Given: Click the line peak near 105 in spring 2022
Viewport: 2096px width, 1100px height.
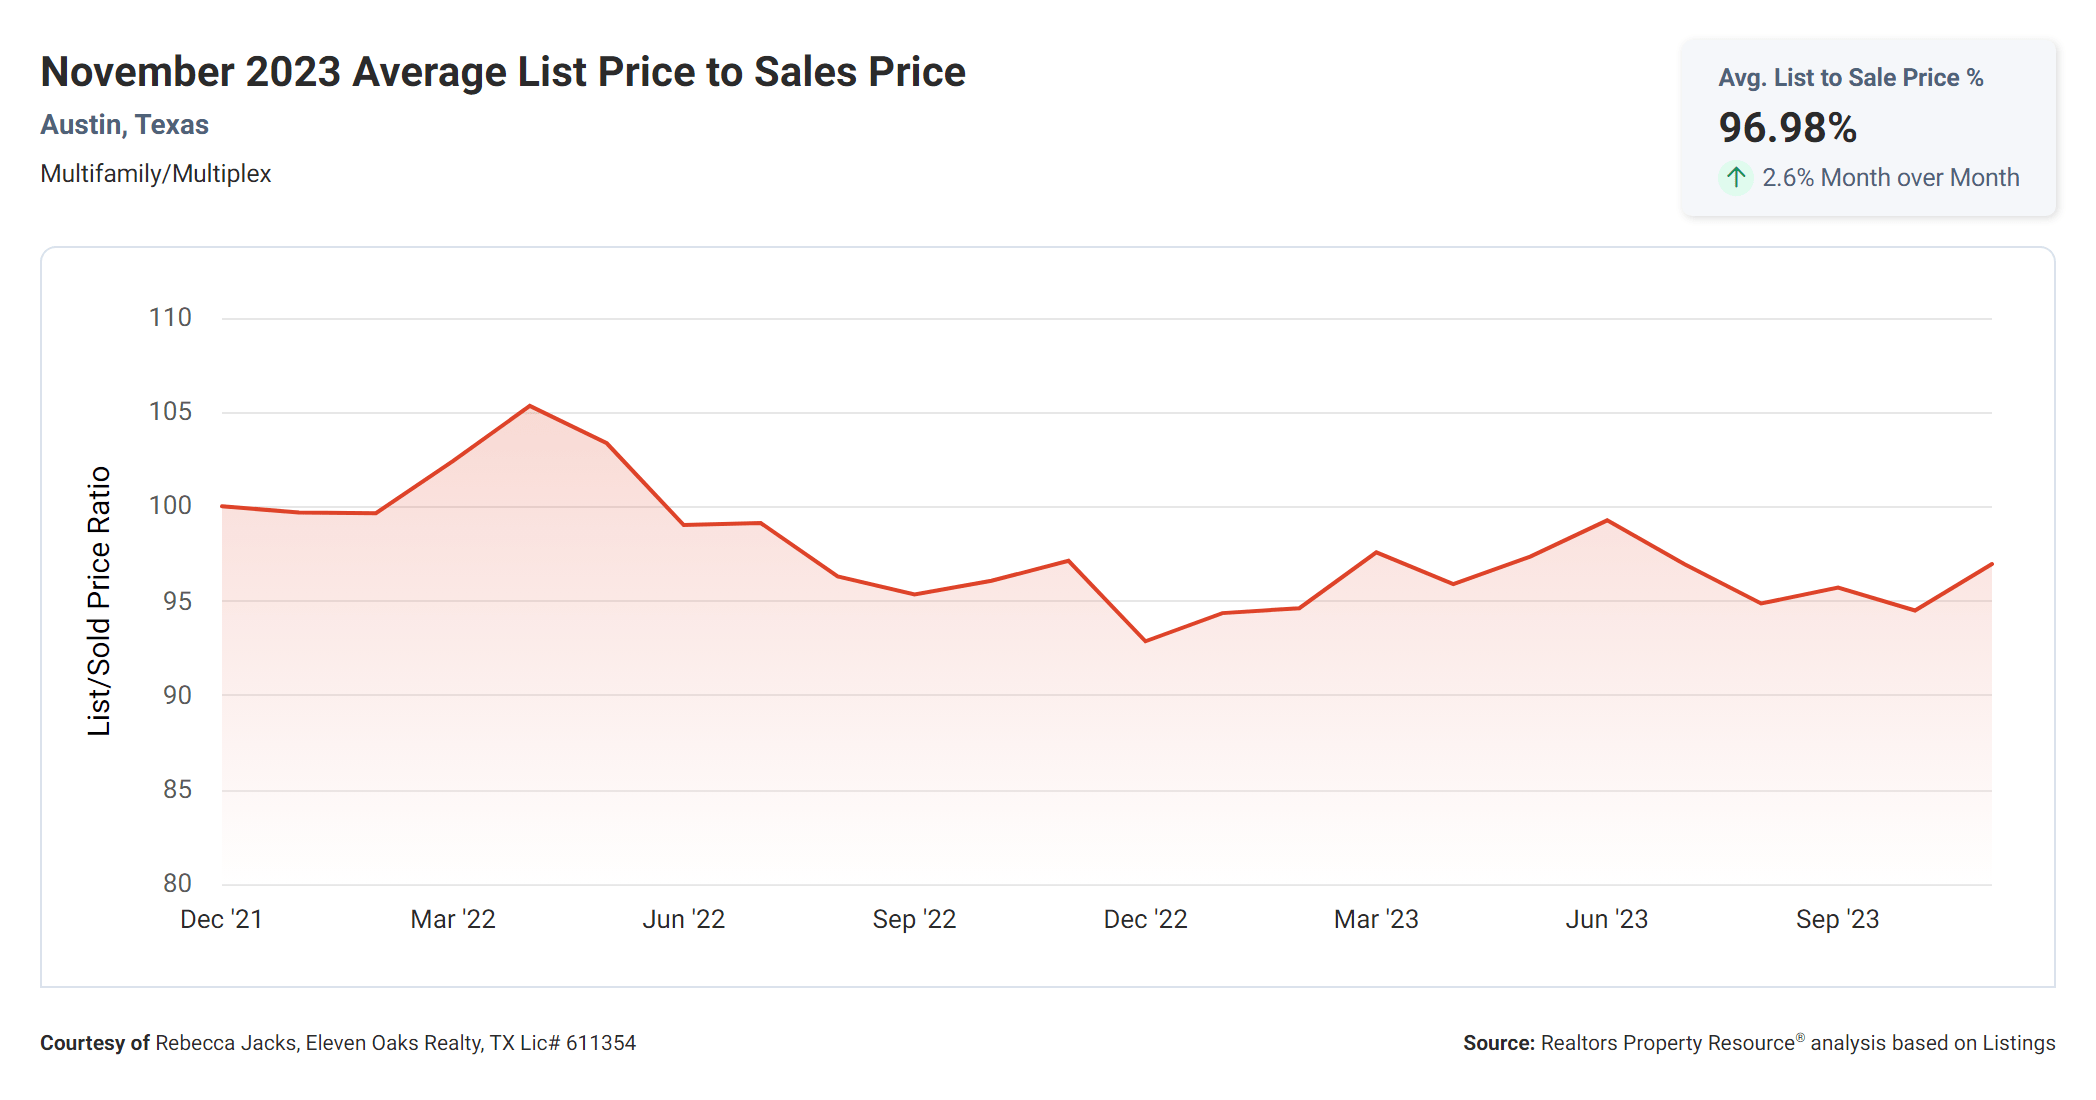Looking at the screenshot, I should pos(530,406).
